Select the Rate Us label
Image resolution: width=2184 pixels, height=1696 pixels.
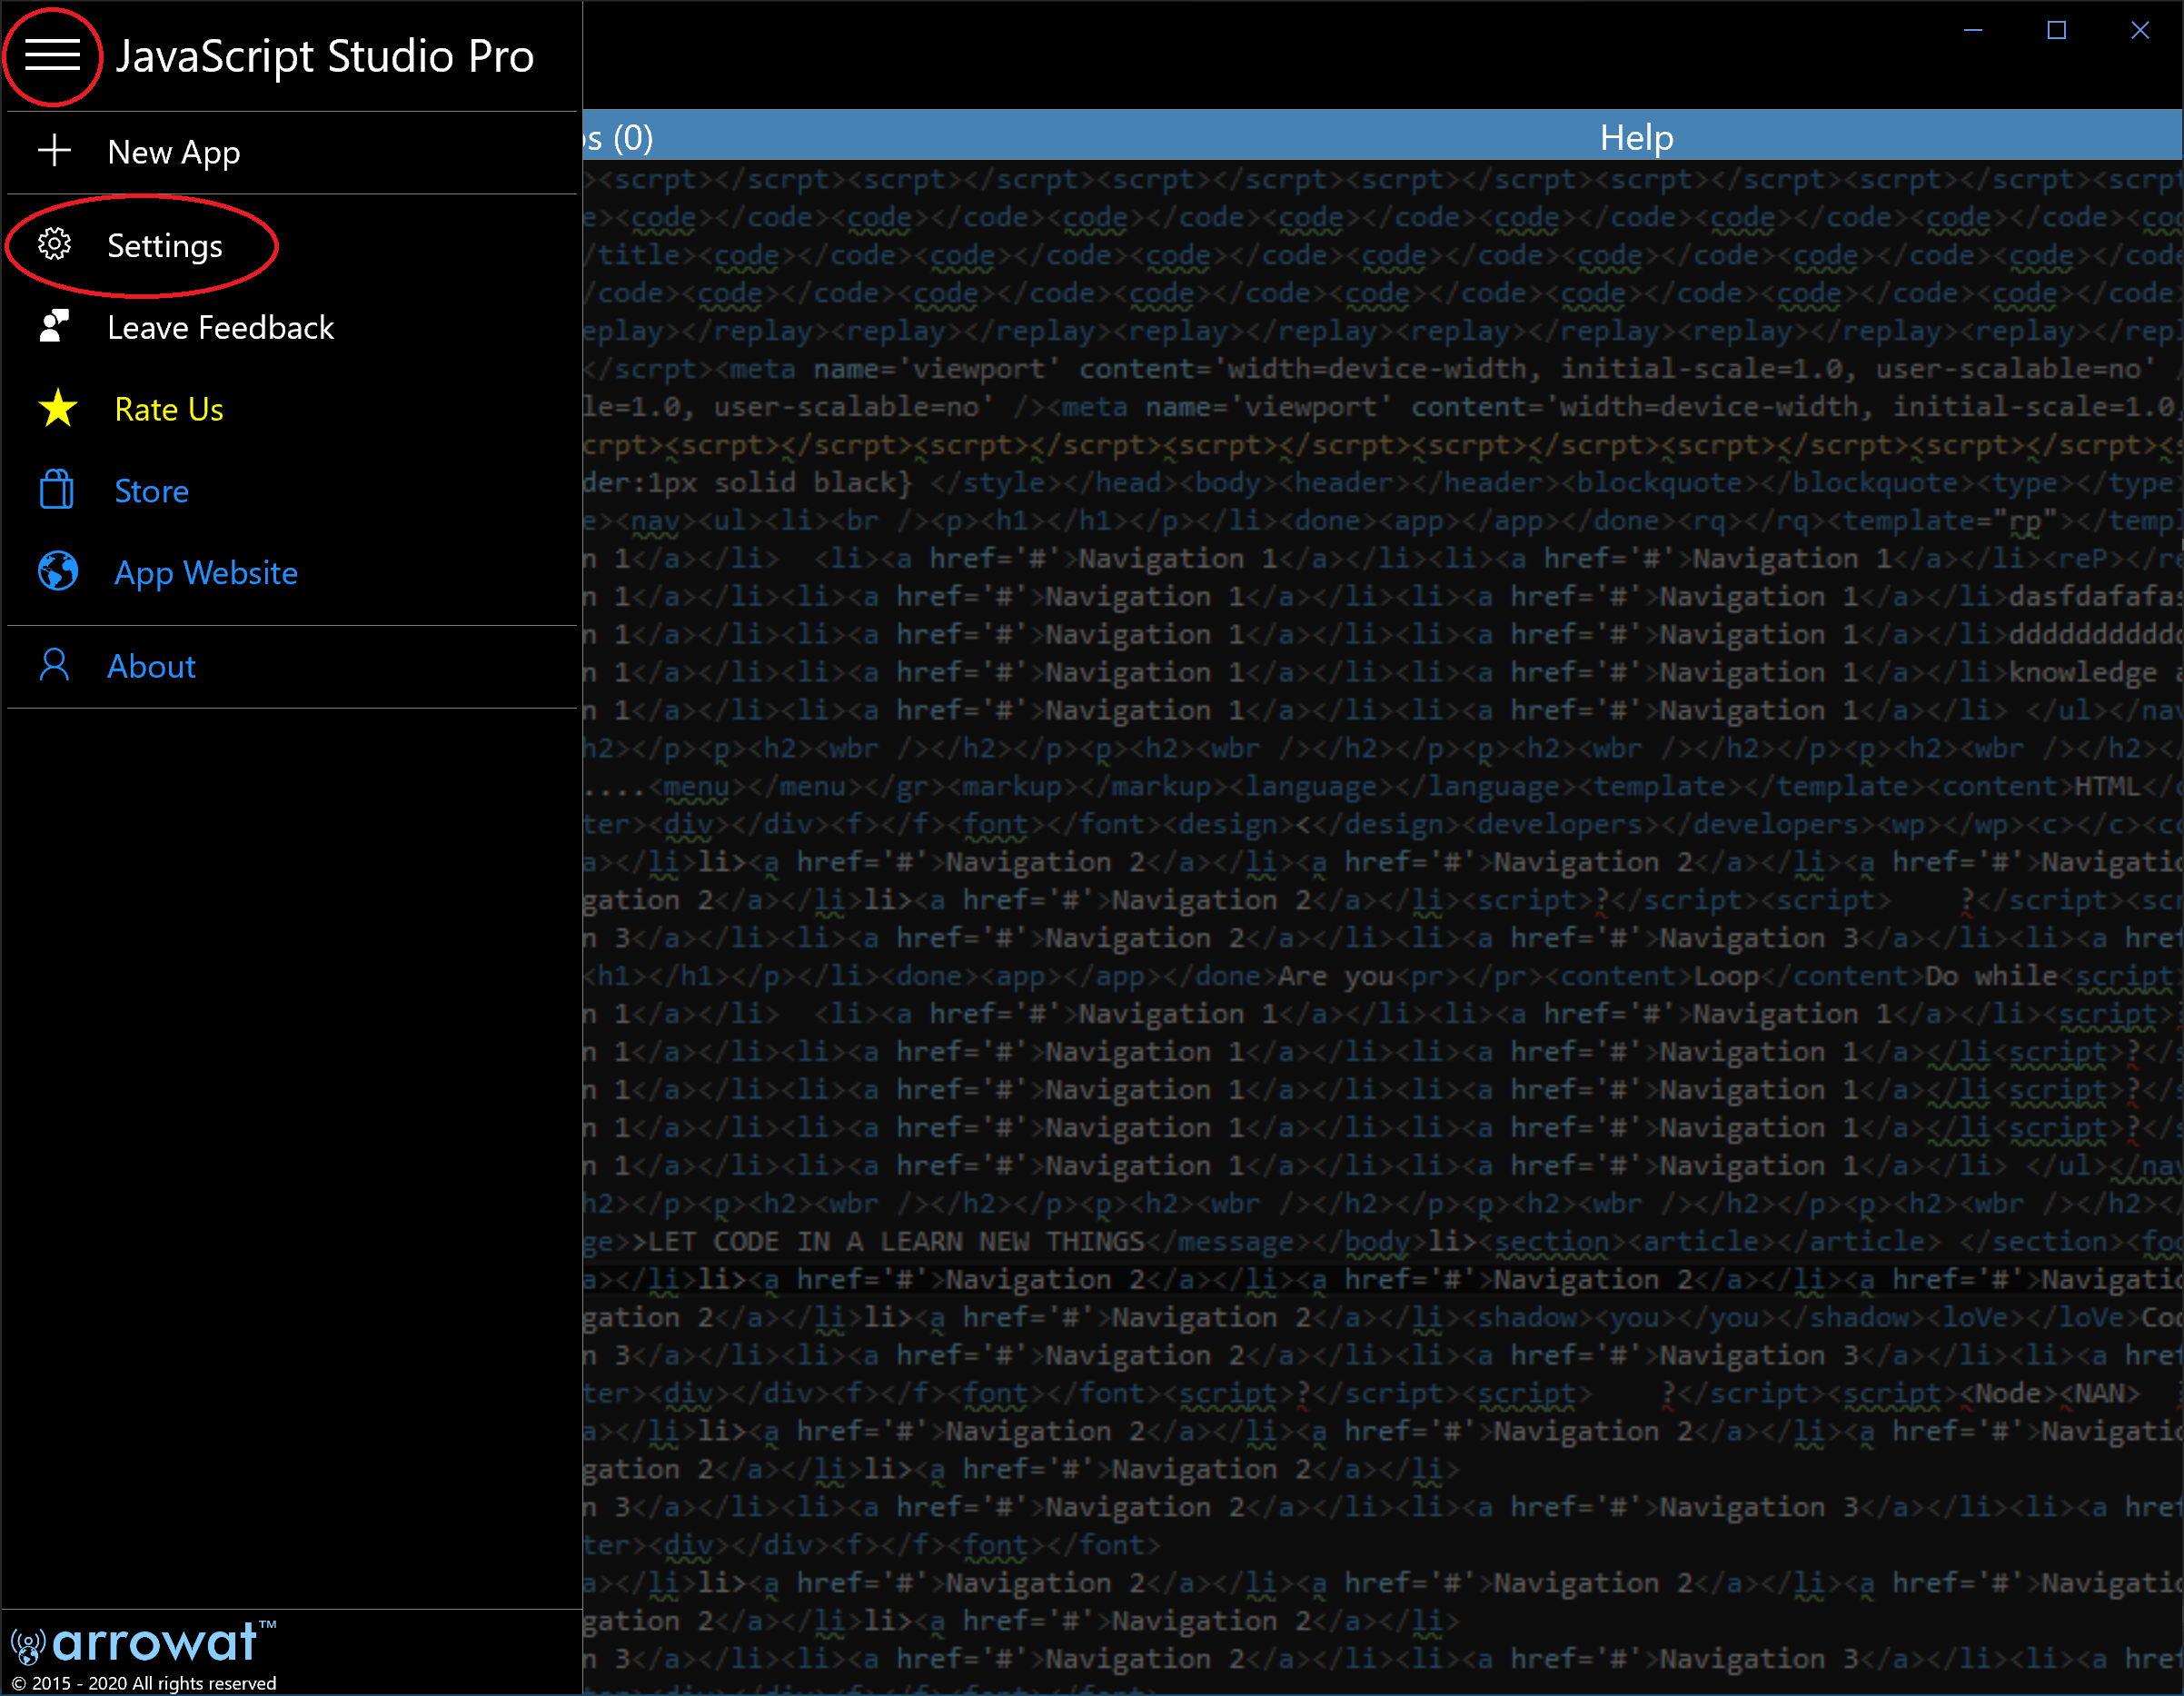click(x=169, y=409)
